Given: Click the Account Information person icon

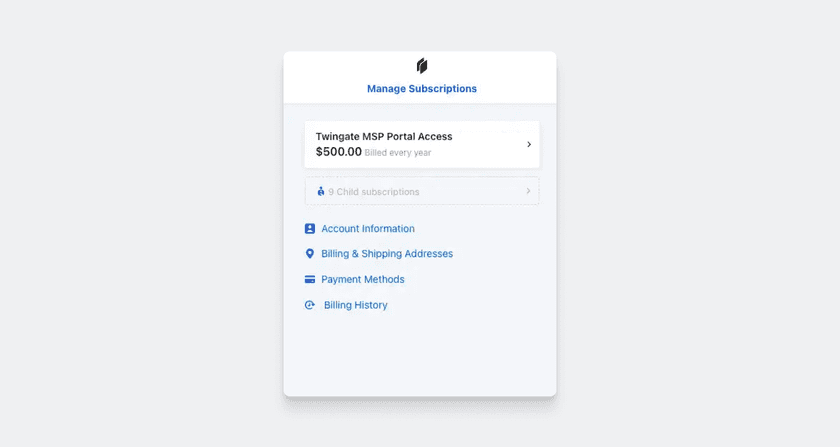Looking at the screenshot, I should click(x=310, y=229).
